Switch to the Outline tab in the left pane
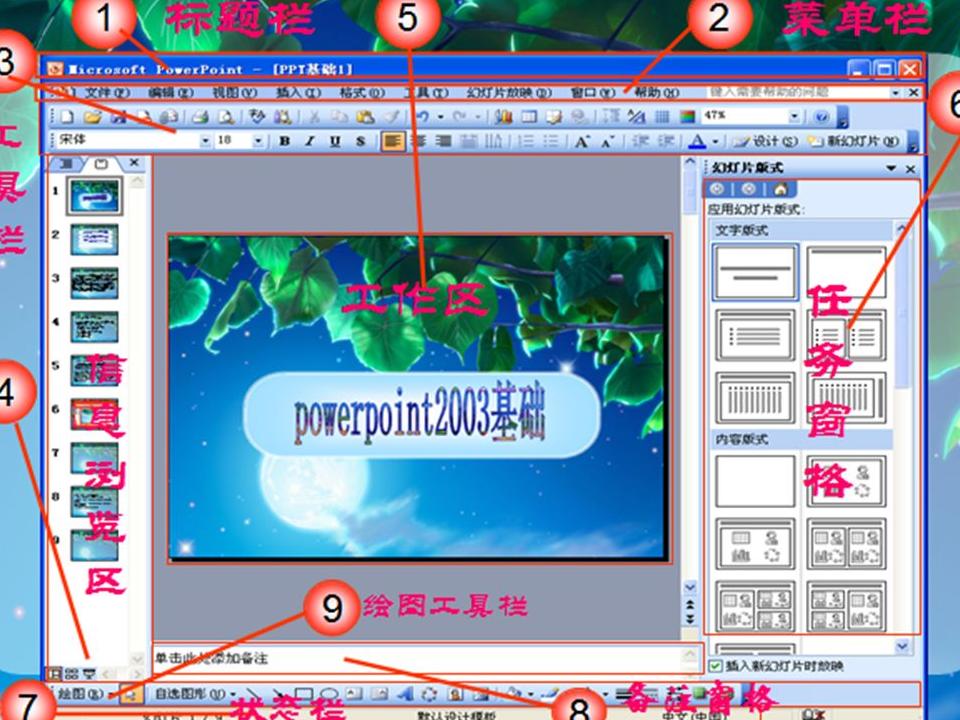This screenshot has width=960, height=720. coord(66,163)
